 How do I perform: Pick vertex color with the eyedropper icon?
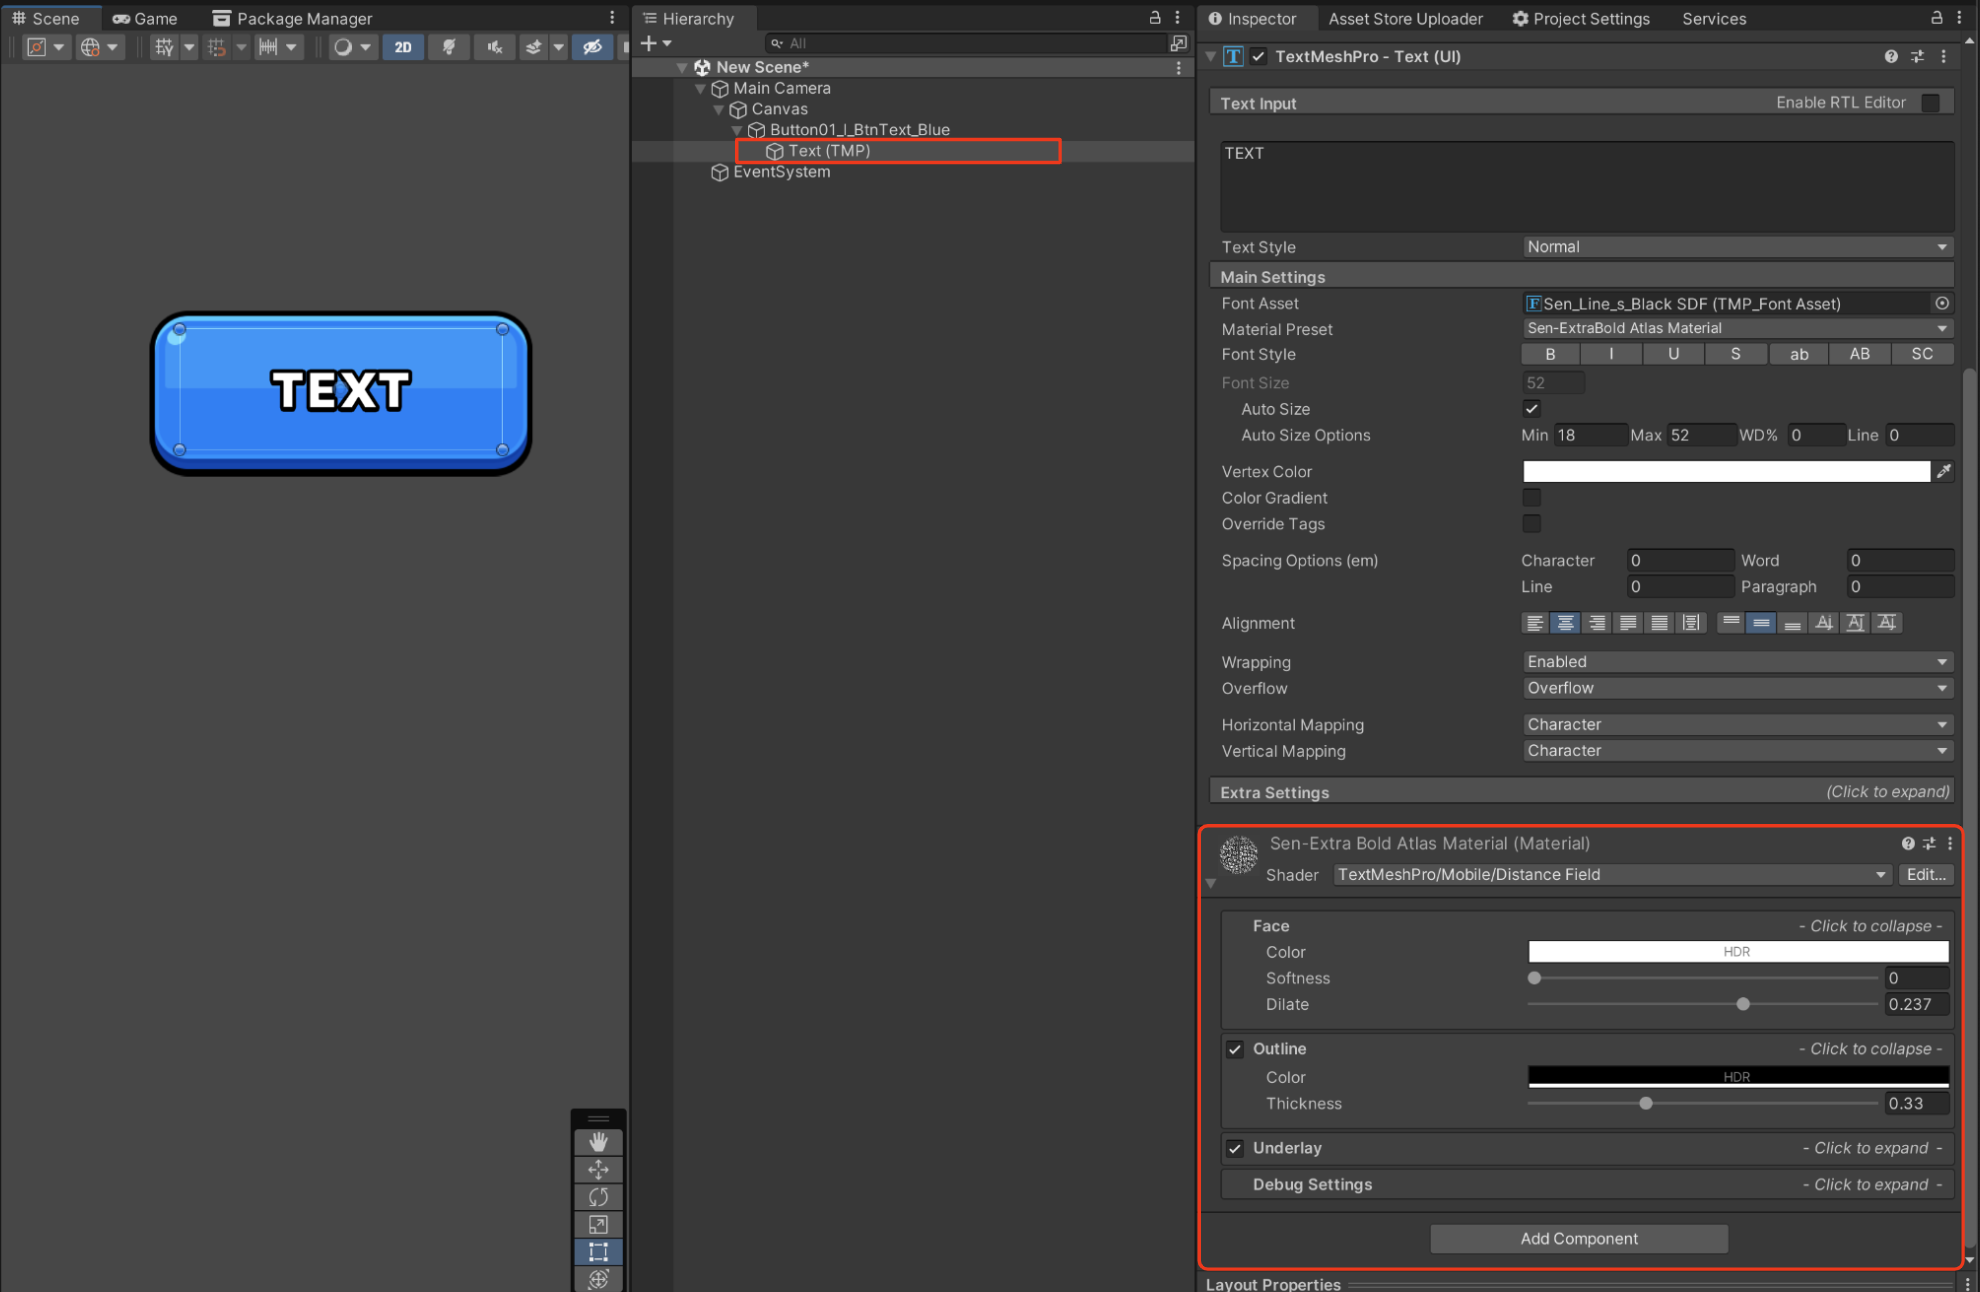pos(1943,471)
